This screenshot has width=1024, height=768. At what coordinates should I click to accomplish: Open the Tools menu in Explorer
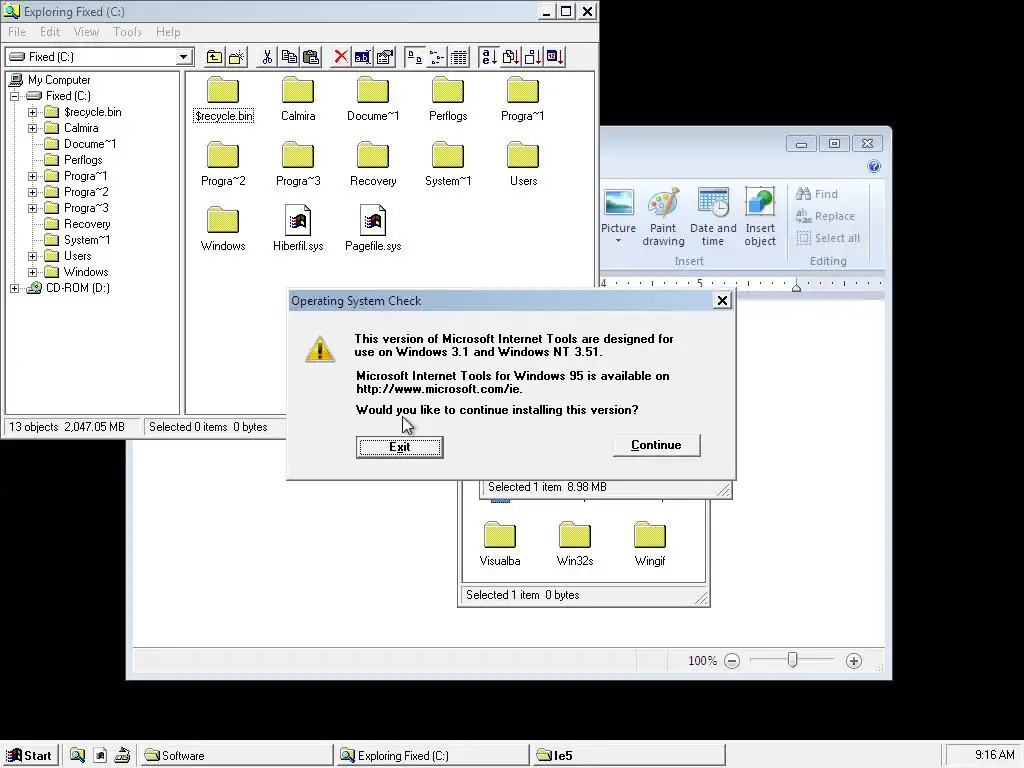(x=127, y=32)
